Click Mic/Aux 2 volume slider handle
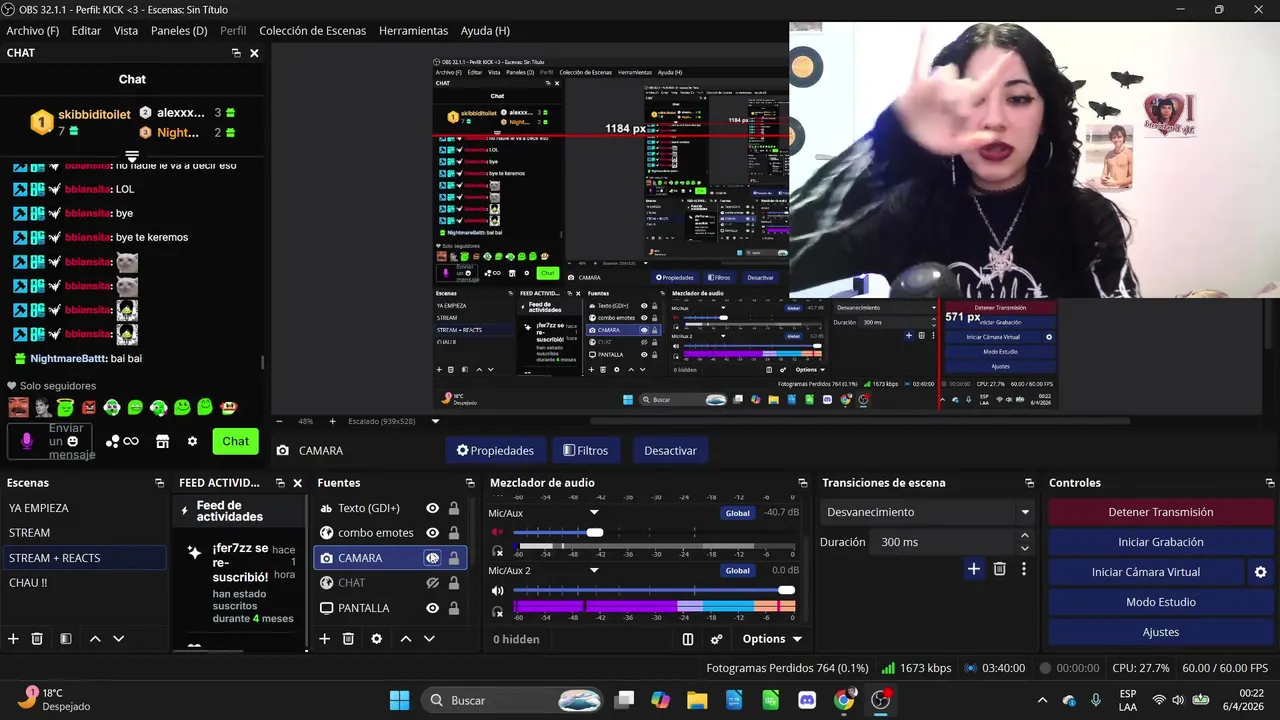Image resolution: width=1280 pixels, height=720 pixels. point(786,591)
